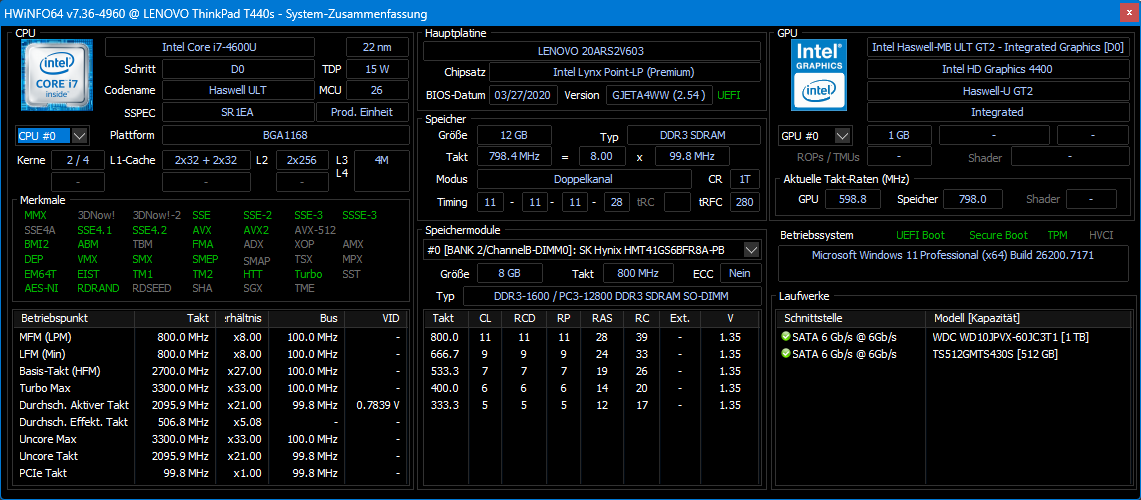Expand the memory module bank dropdown

coord(752,249)
